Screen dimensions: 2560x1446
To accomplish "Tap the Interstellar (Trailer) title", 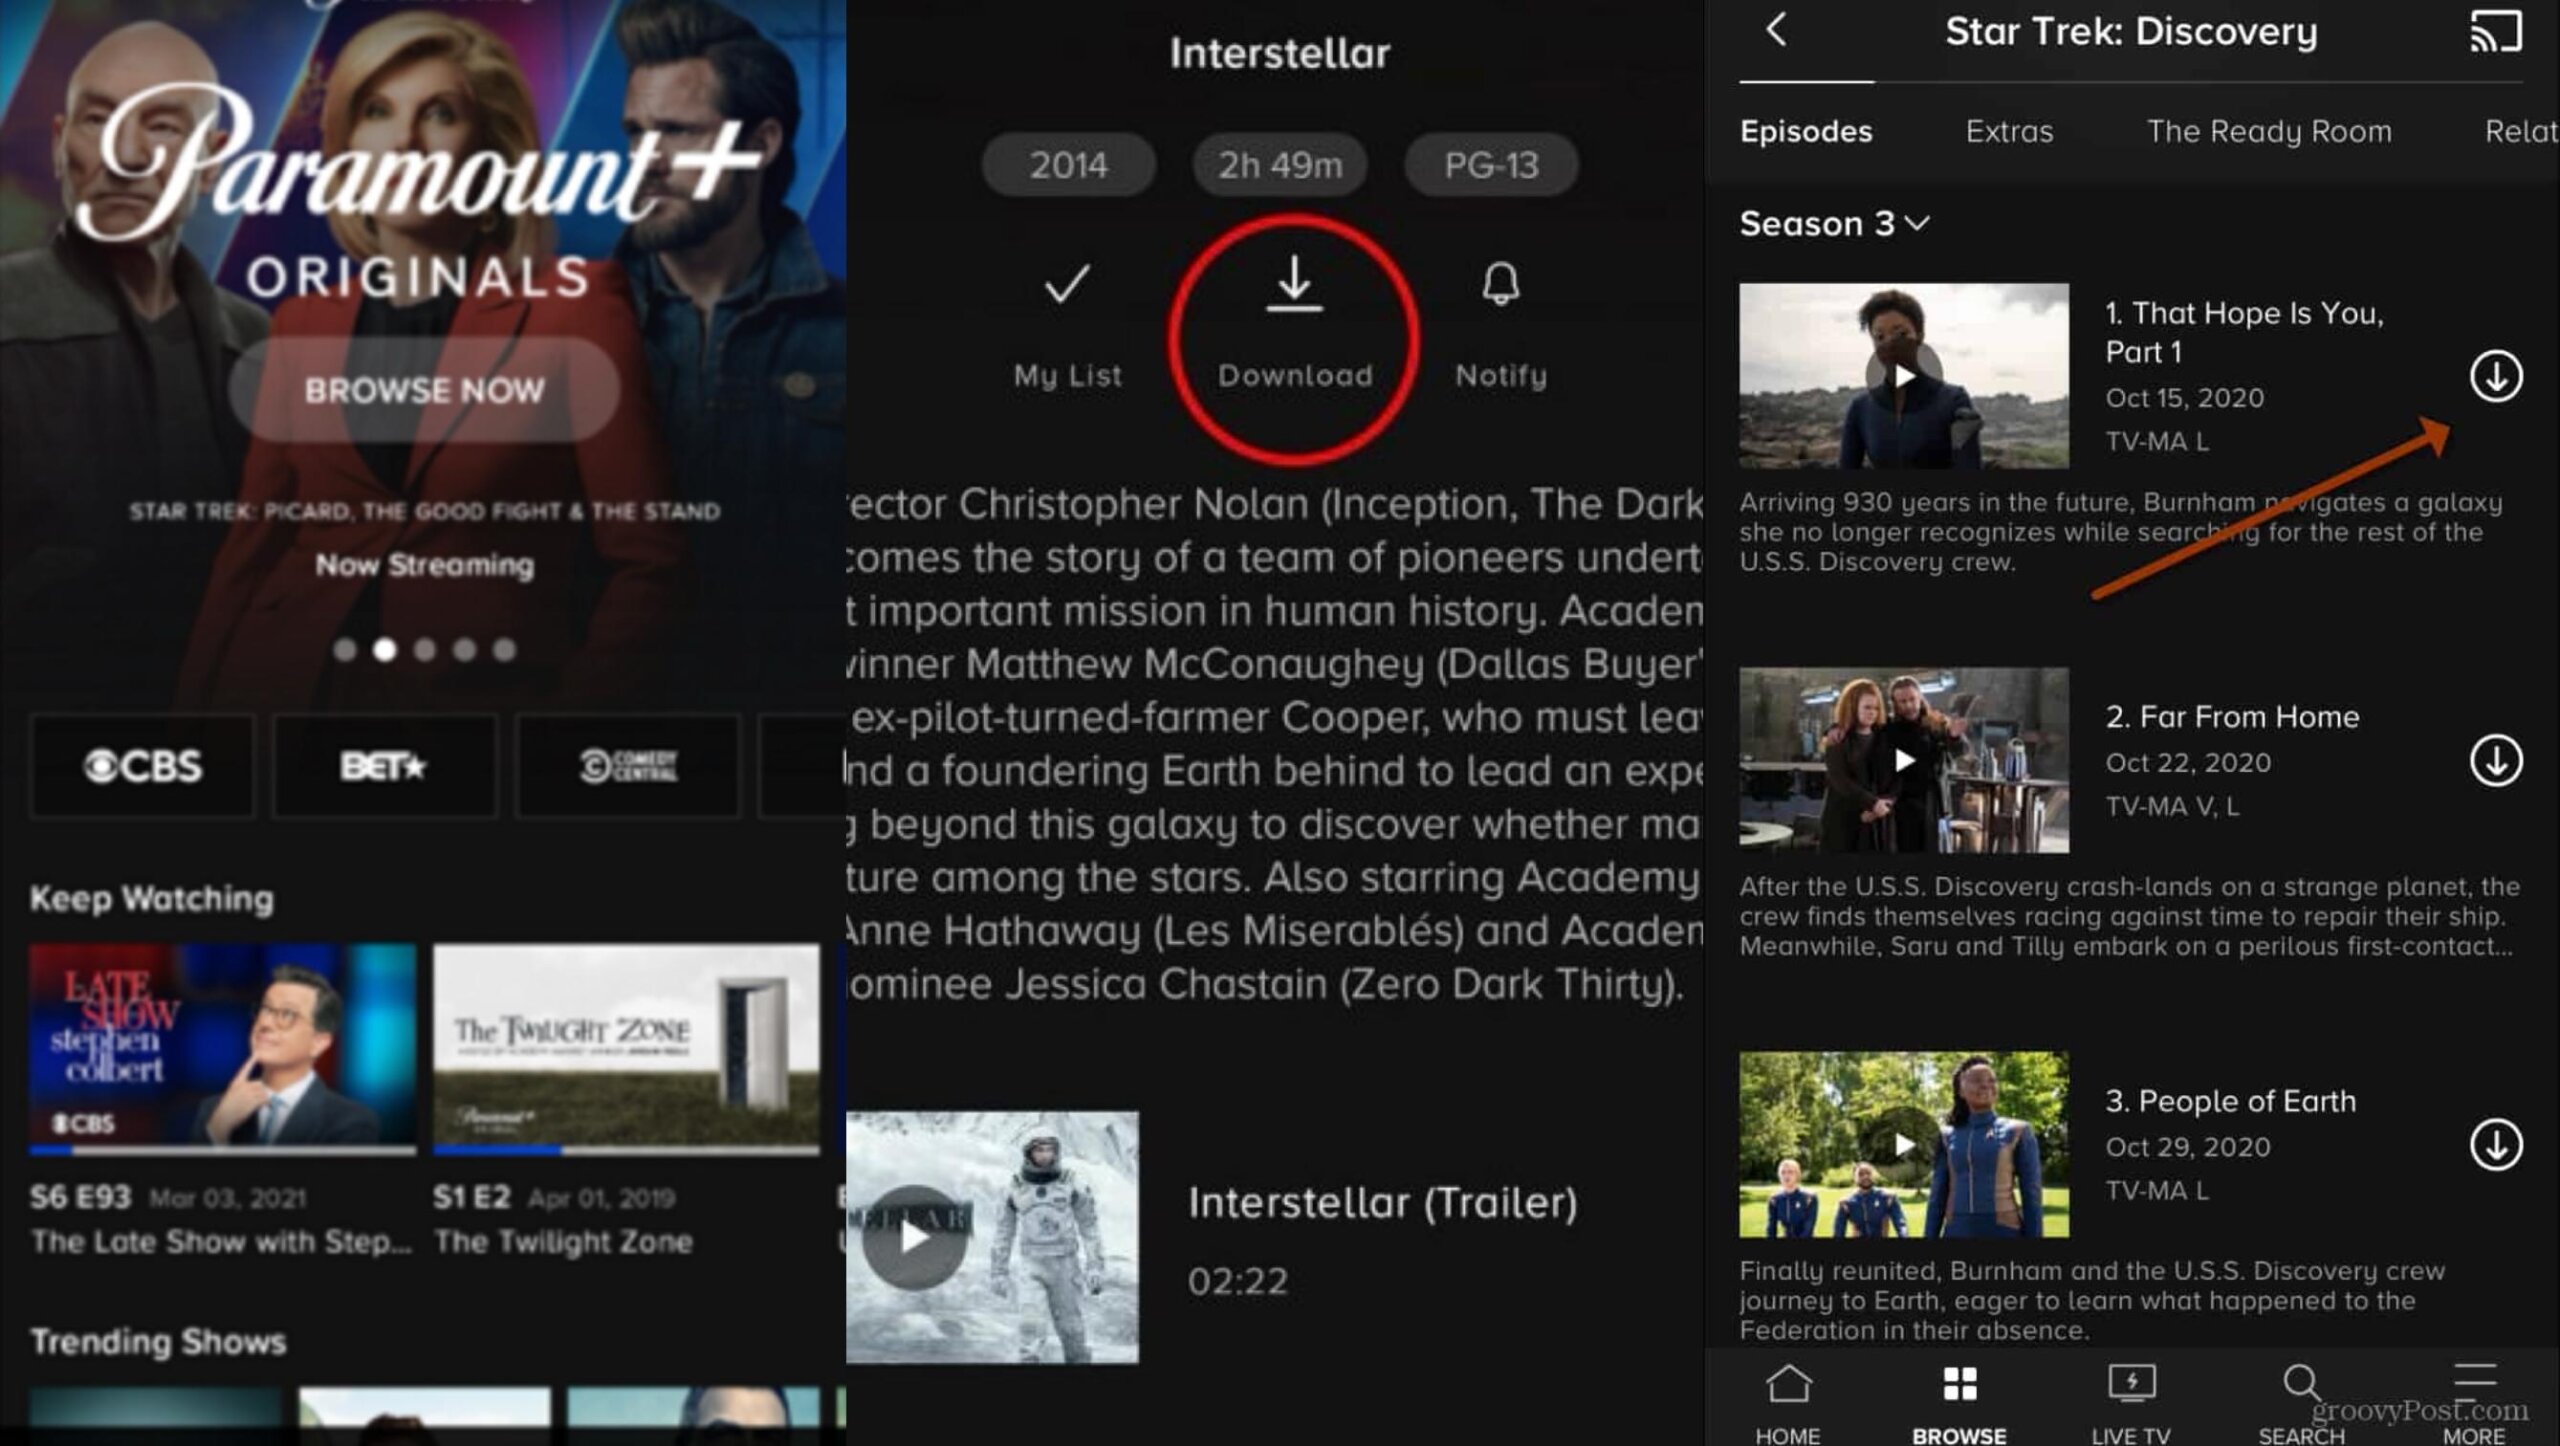I will [1382, 1202].
